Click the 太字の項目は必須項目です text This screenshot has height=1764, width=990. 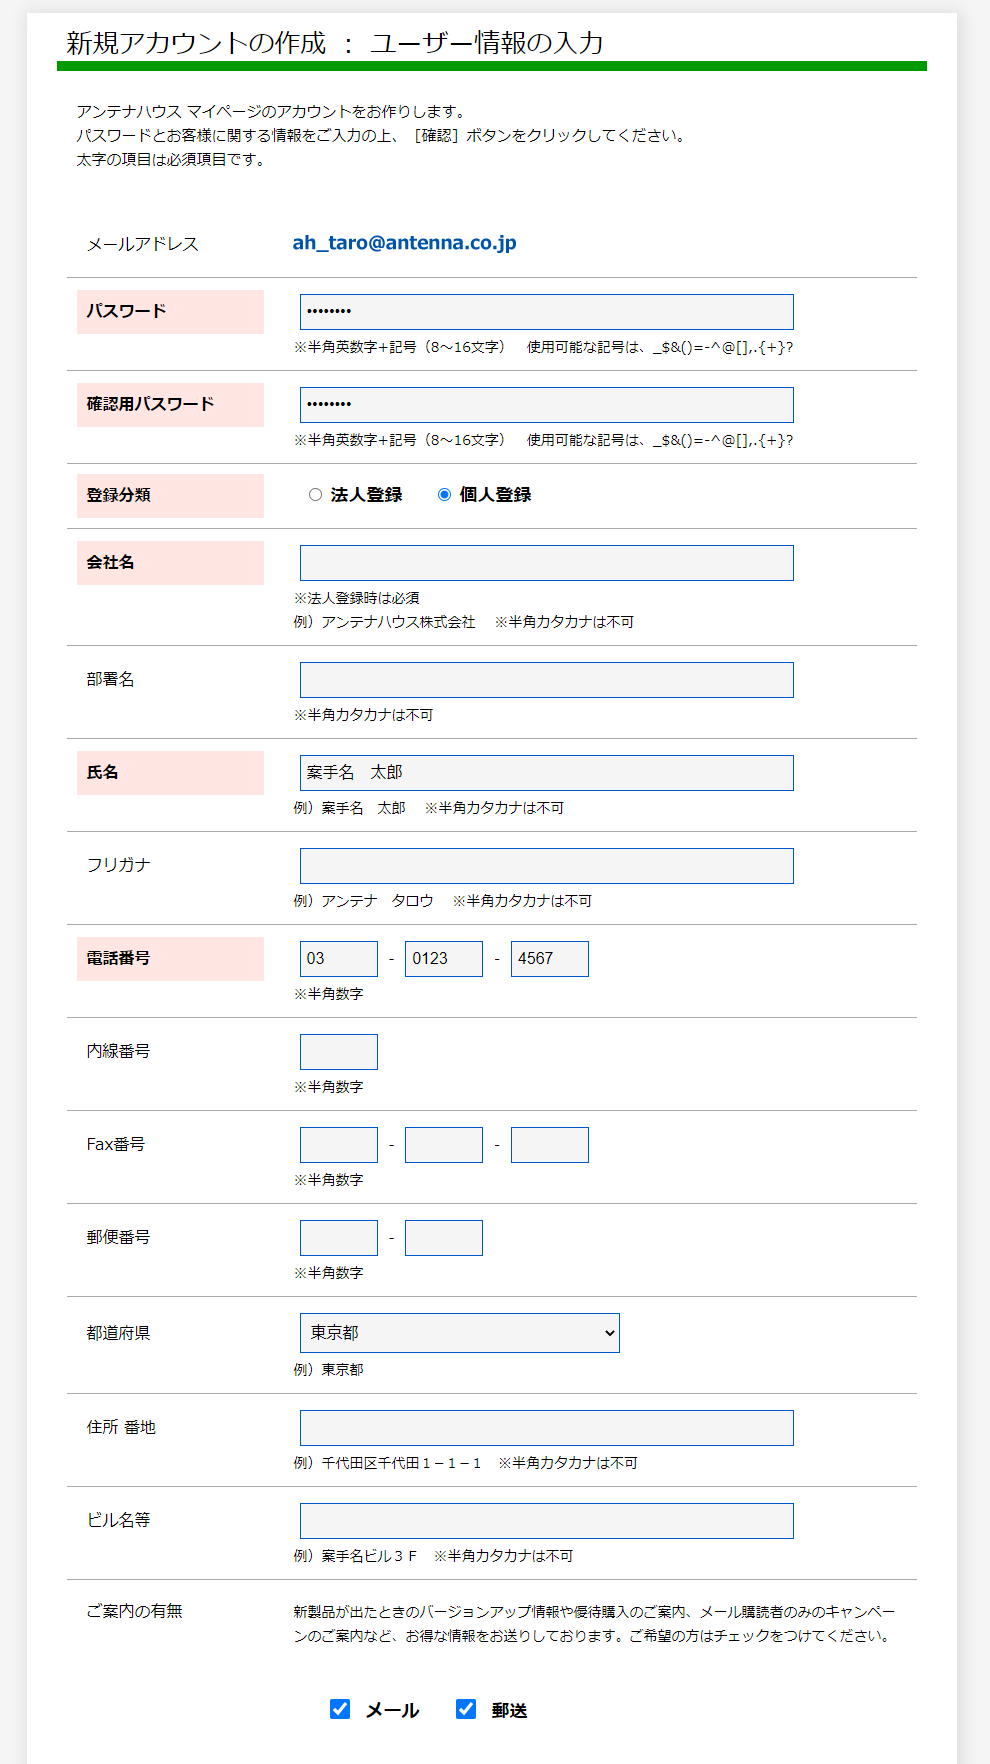(x=171, y=160)
